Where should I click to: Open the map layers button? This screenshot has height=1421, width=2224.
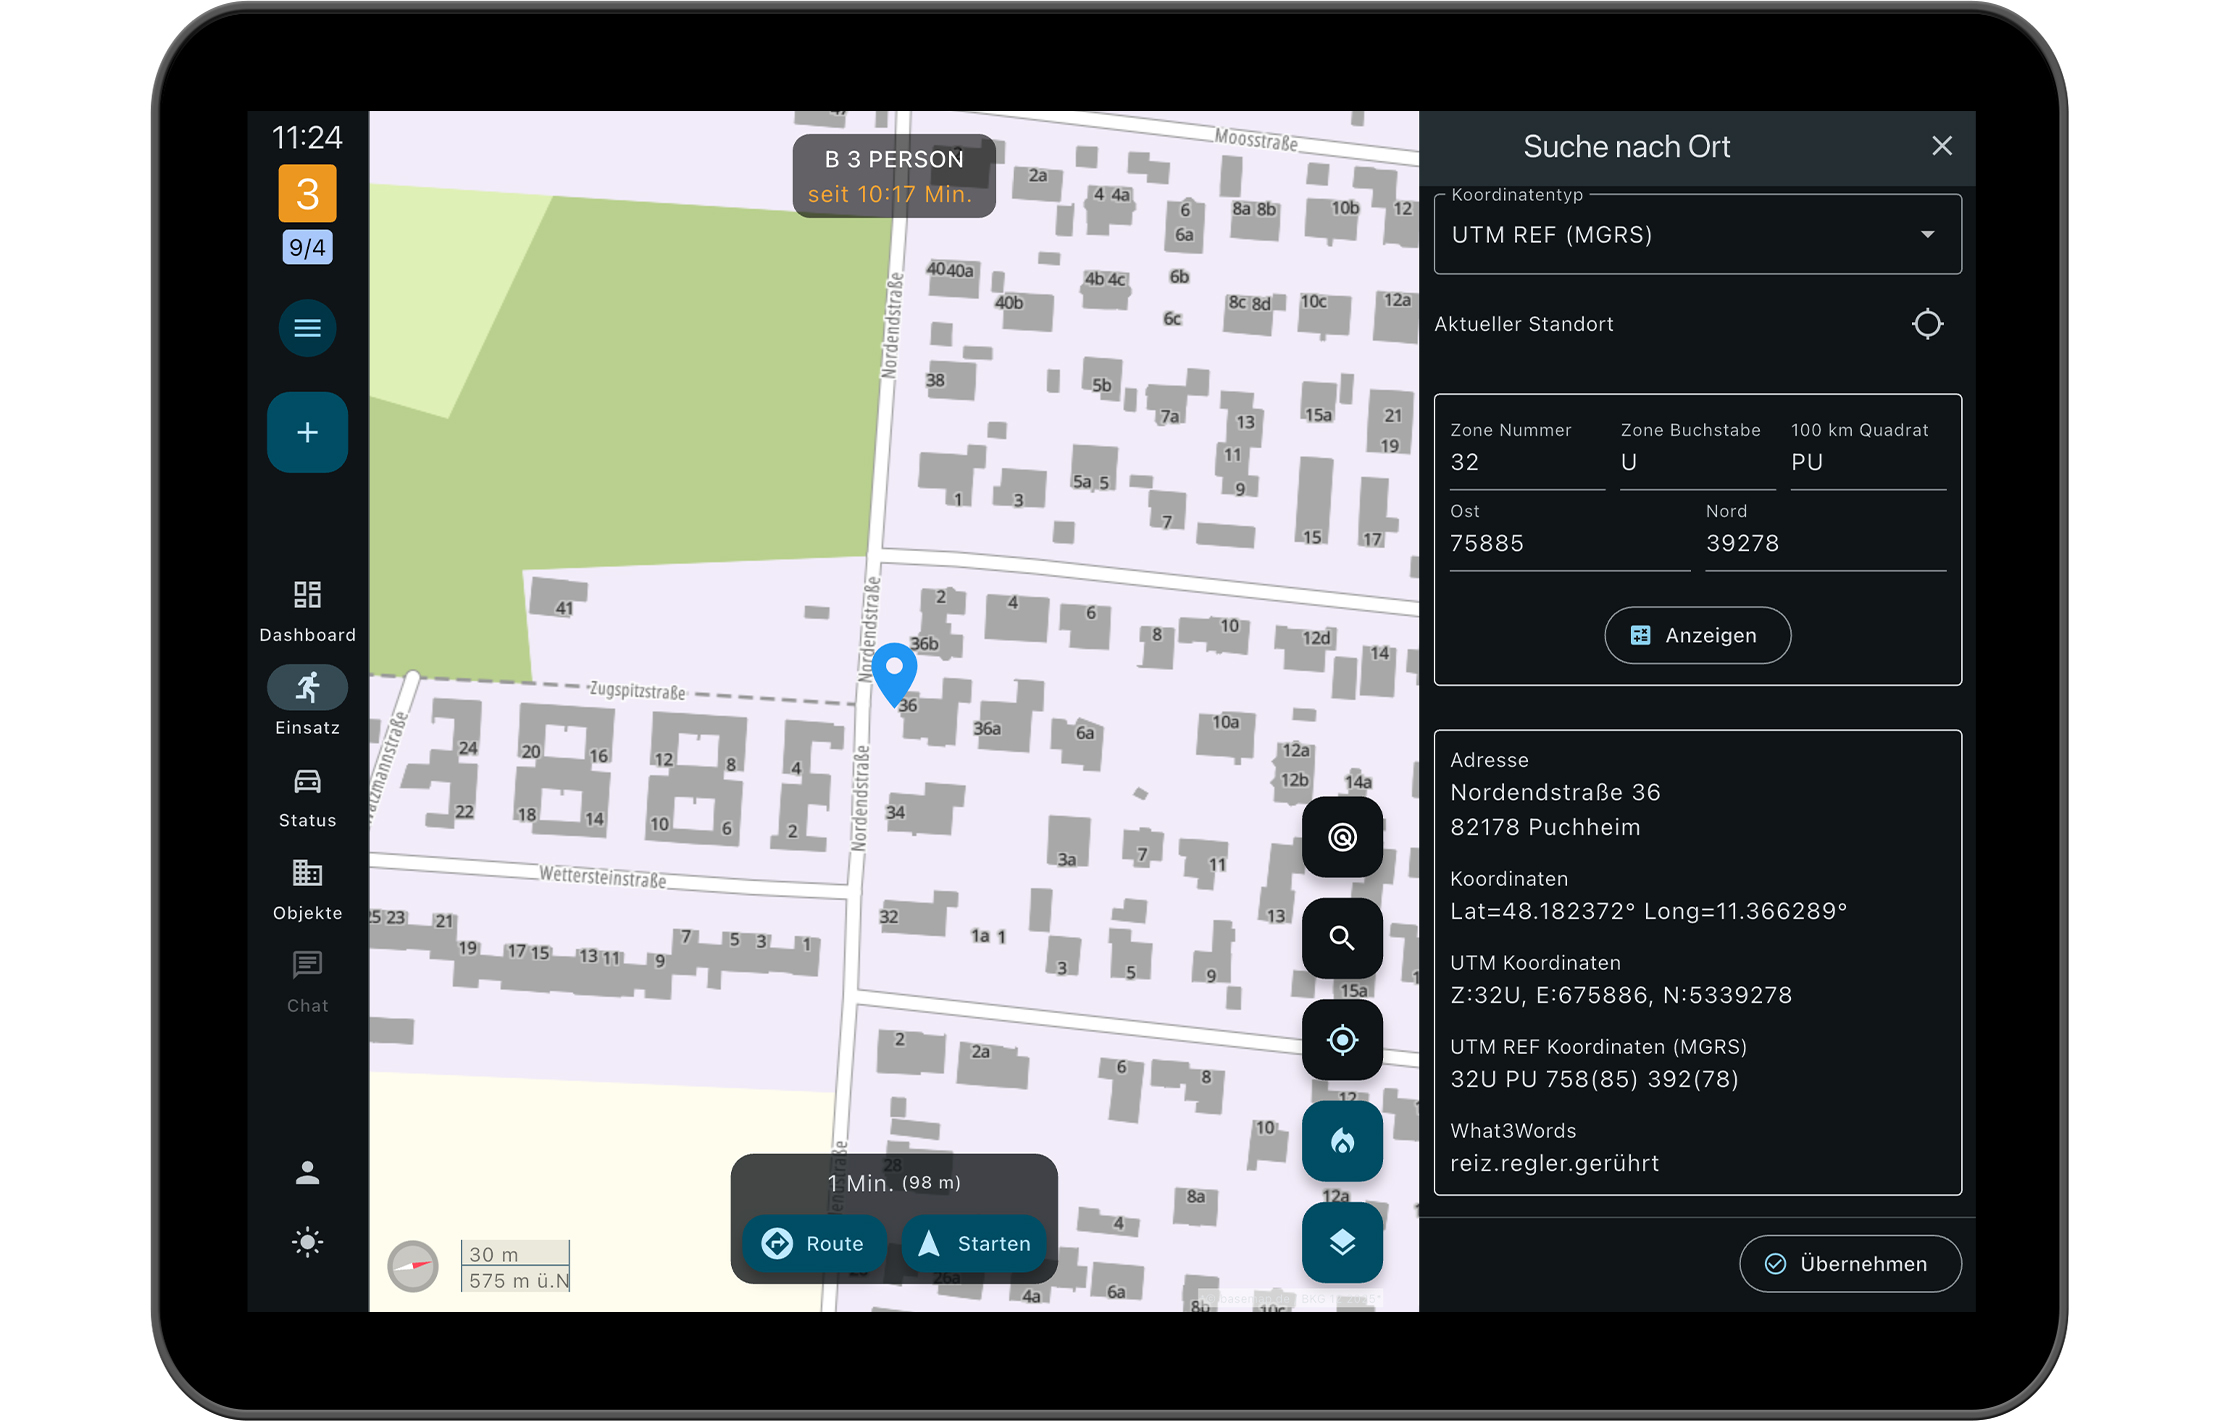1341,1243
